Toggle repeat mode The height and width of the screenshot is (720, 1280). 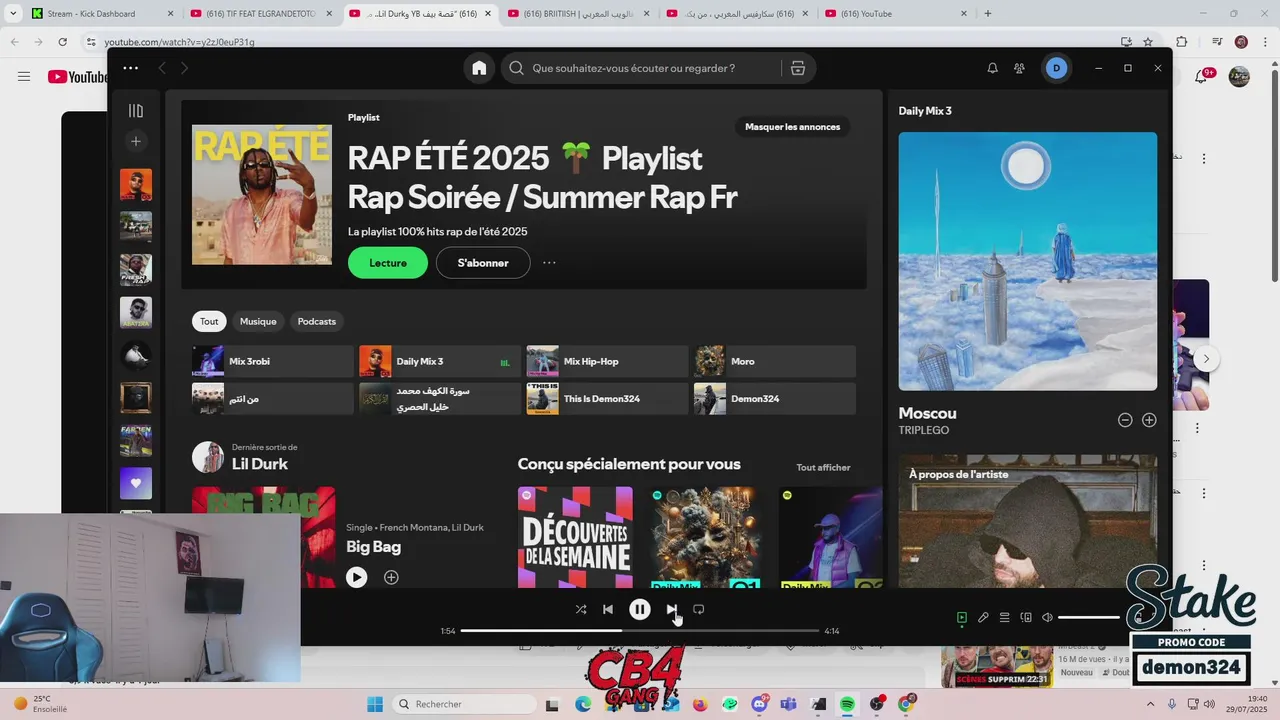click(x=699, y=609)
